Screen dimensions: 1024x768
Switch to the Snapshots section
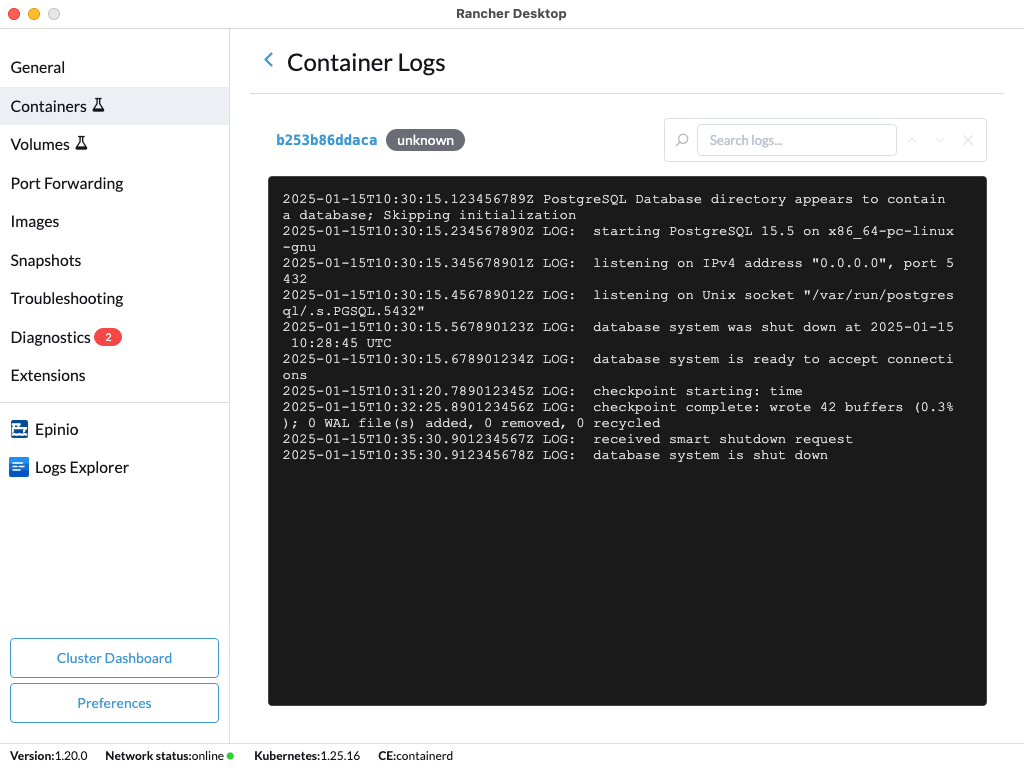pyautogui.click(x=45, y=260)
